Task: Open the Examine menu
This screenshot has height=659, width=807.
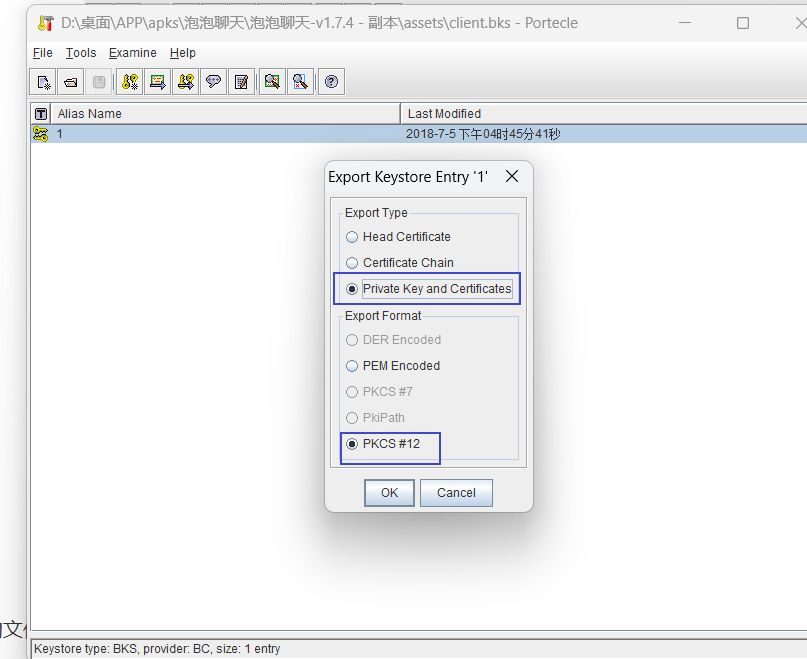Action: click(x=133, y=53)
